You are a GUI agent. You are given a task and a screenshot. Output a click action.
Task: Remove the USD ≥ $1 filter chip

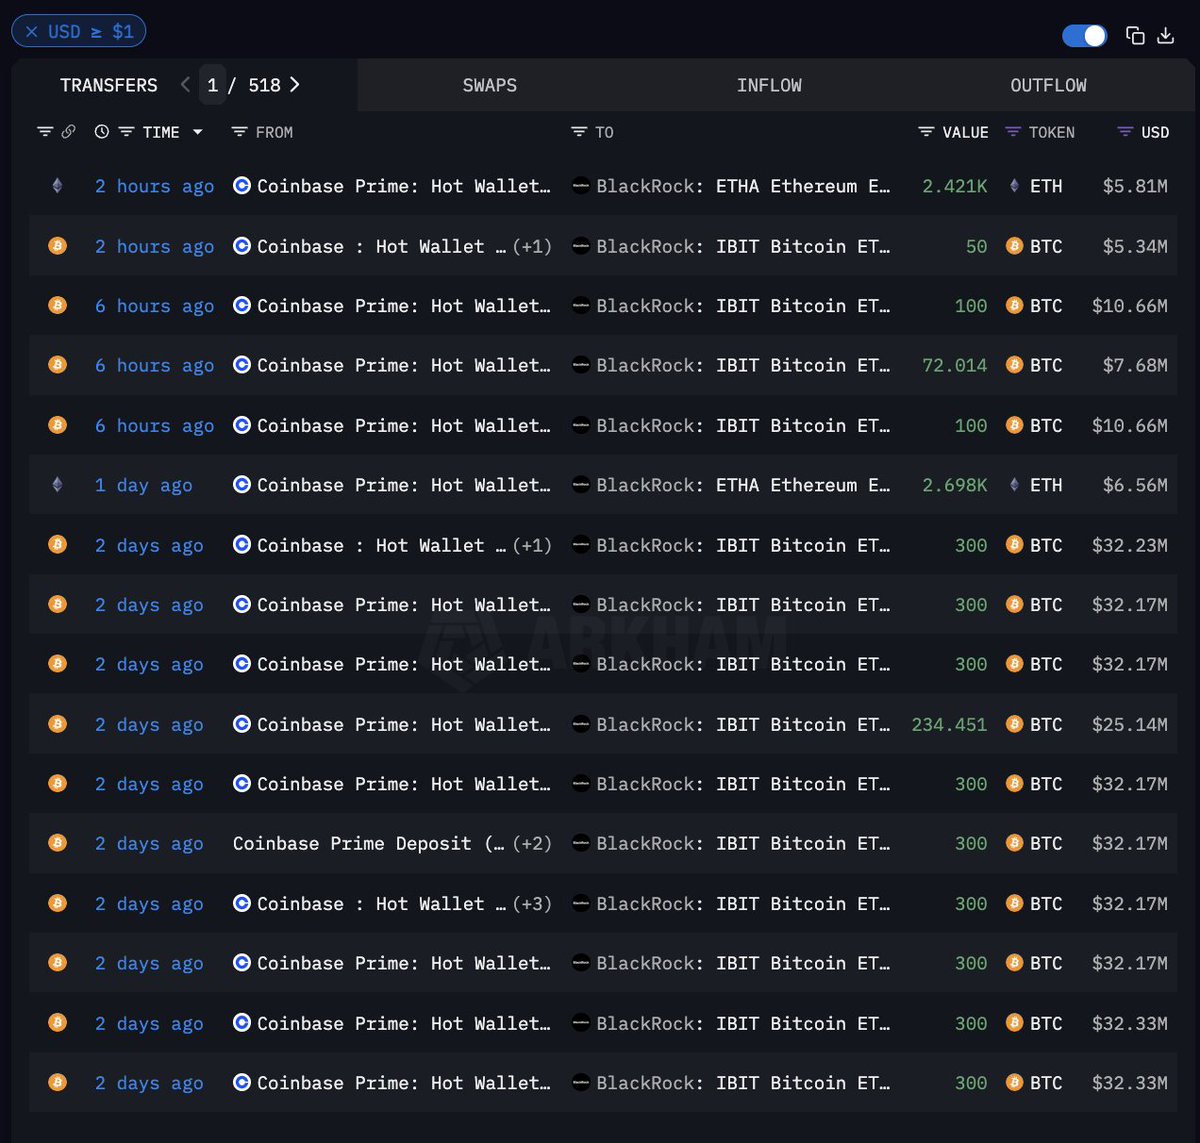point(32,32)
